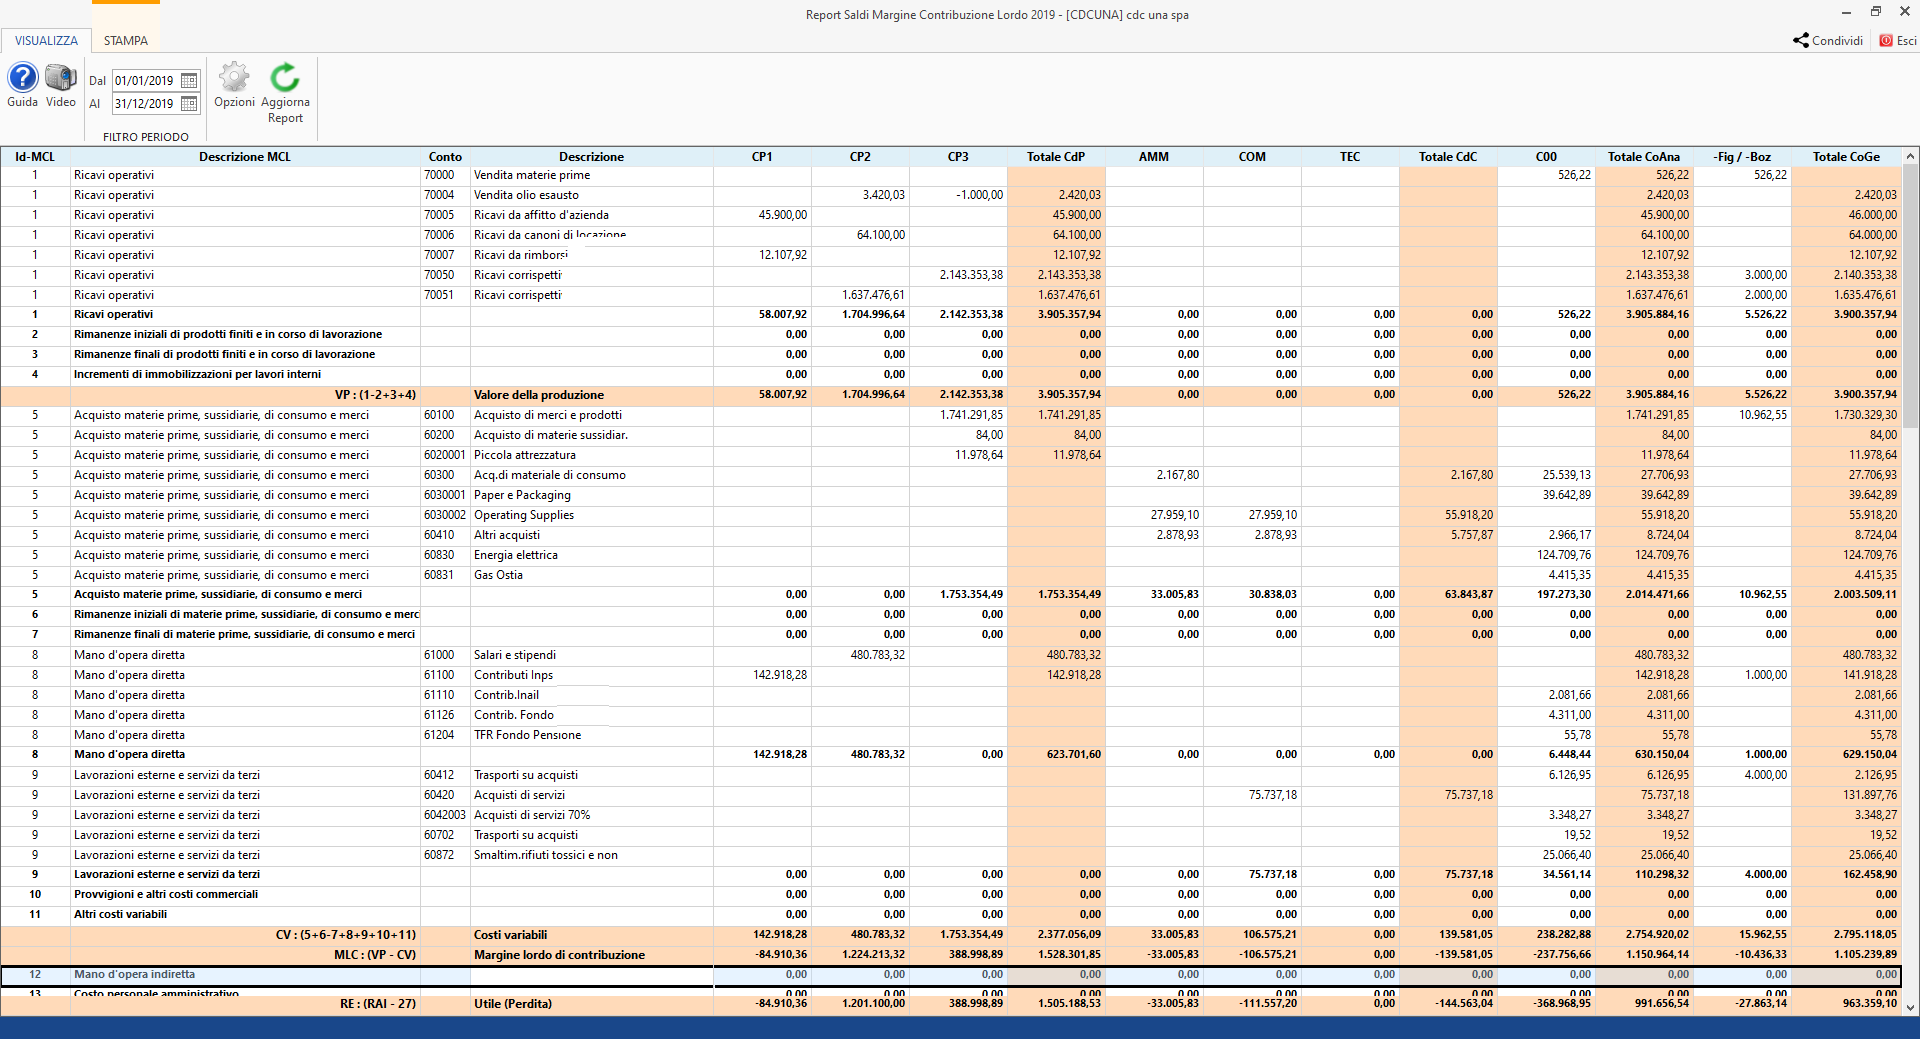This screenshot has width=1920, height=1039.
Task: Select the value 124.709,76 in C00 column
Action: 1564,555
